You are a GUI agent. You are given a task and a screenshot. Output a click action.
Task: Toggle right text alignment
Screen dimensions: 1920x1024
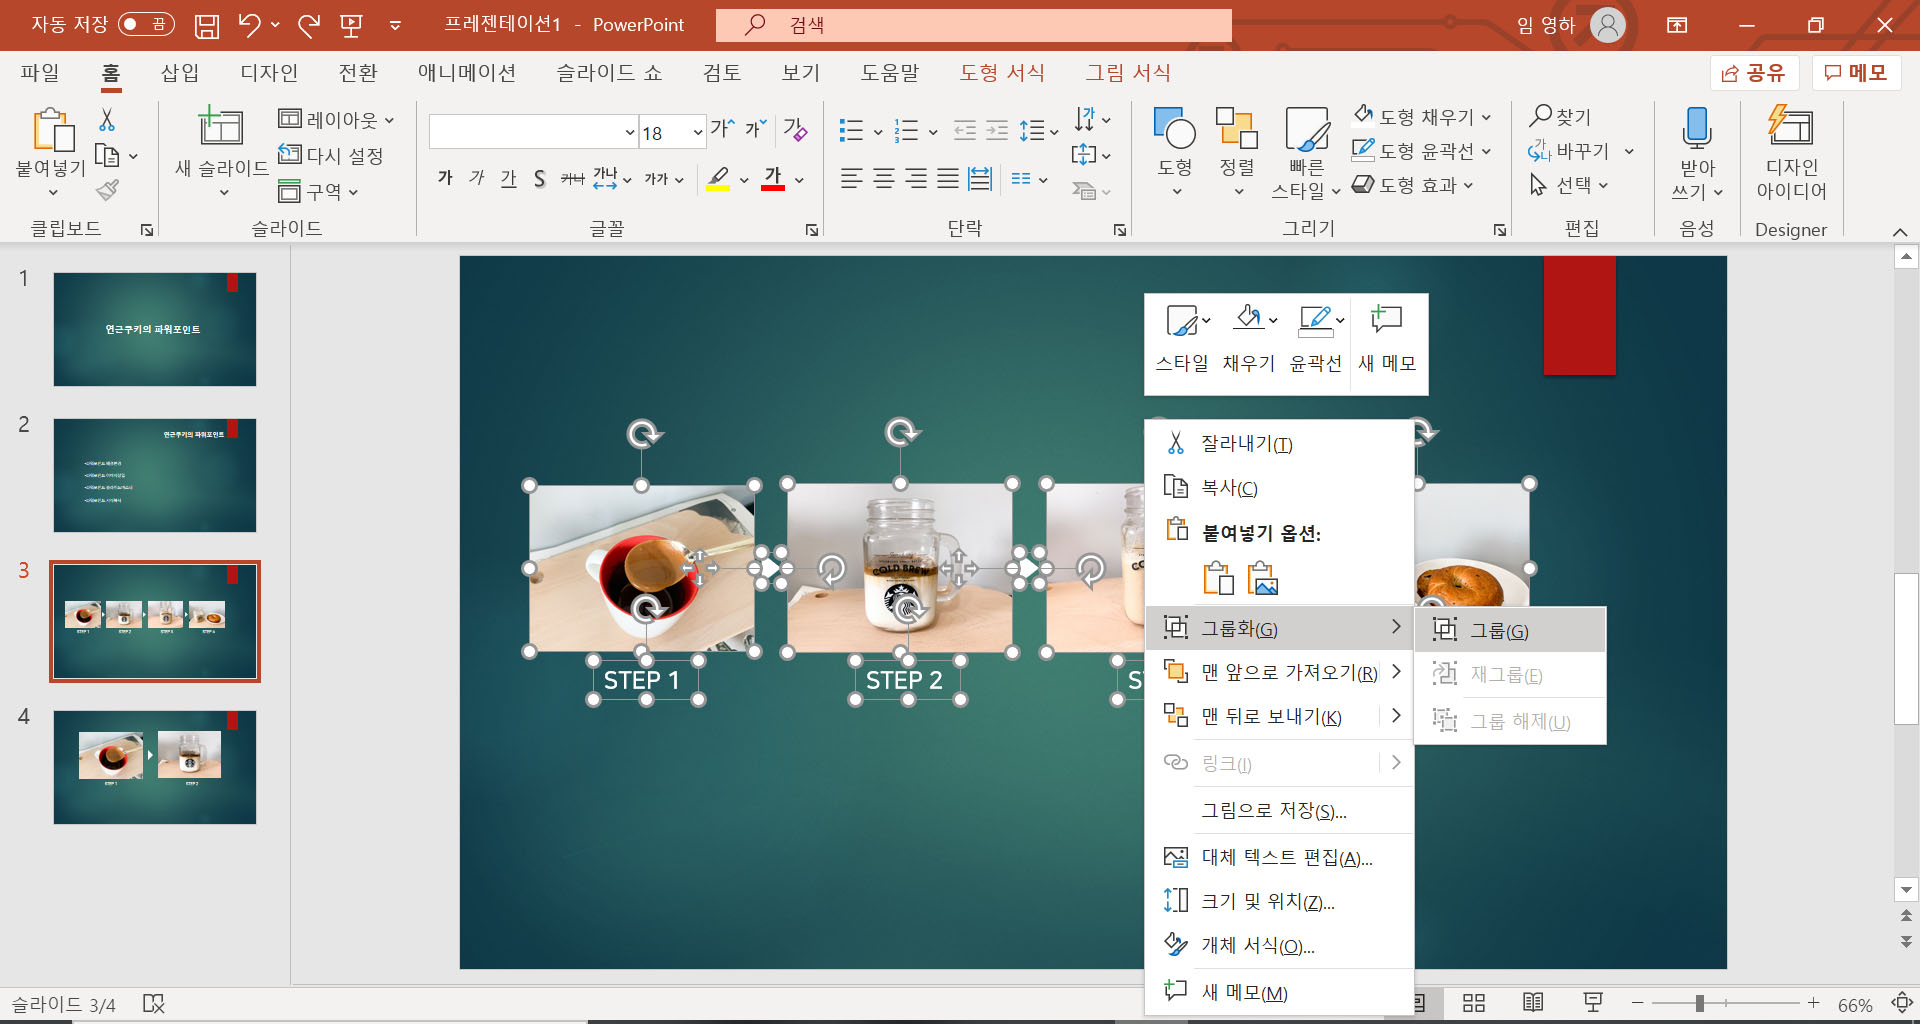[916, 179]
